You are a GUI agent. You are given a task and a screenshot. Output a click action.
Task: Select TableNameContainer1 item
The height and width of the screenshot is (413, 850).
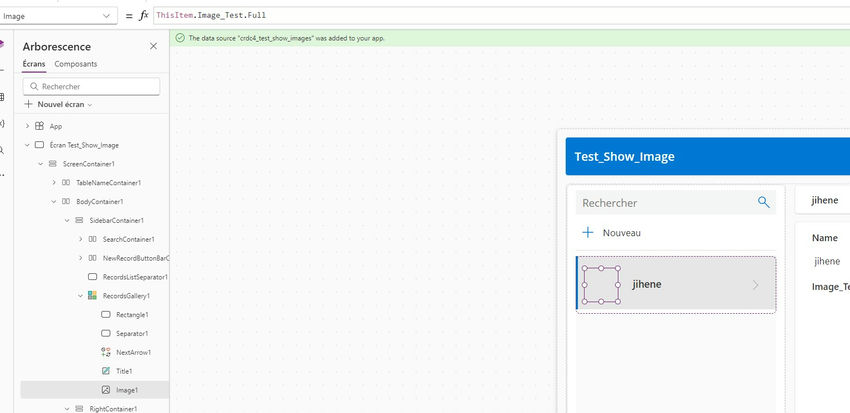tap(108, 183)
